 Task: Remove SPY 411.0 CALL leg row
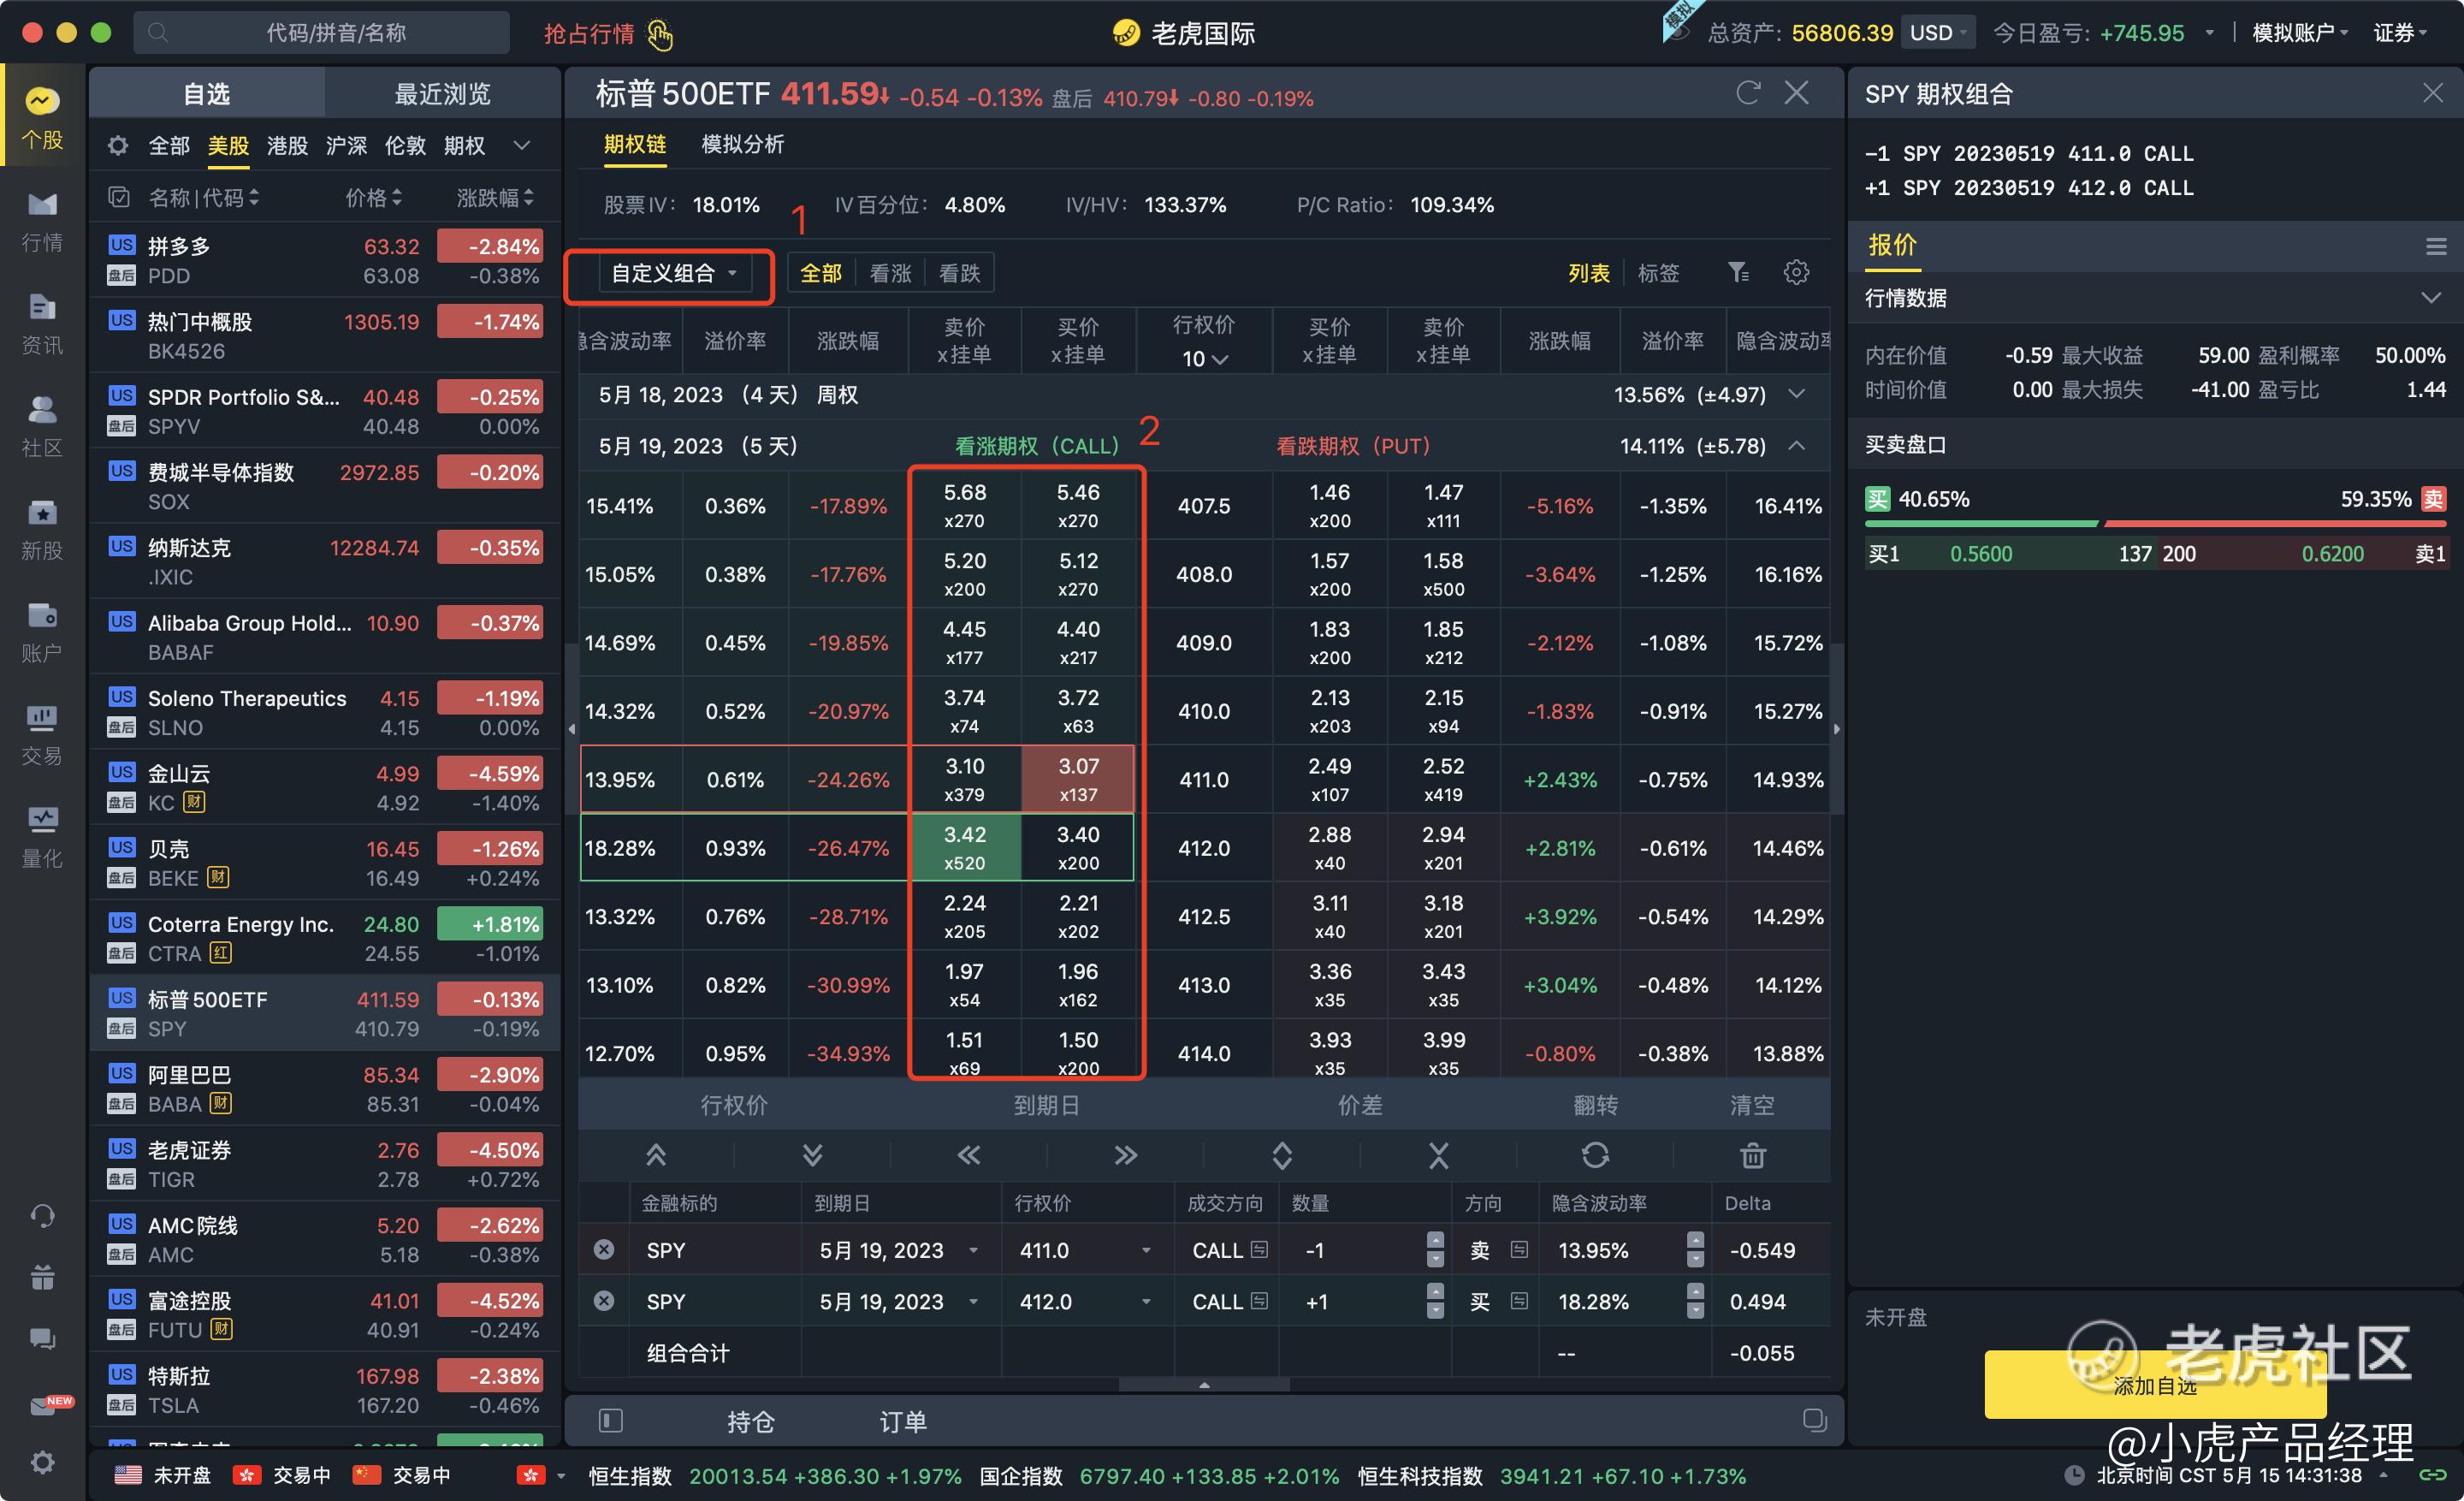click(604, 1249)
